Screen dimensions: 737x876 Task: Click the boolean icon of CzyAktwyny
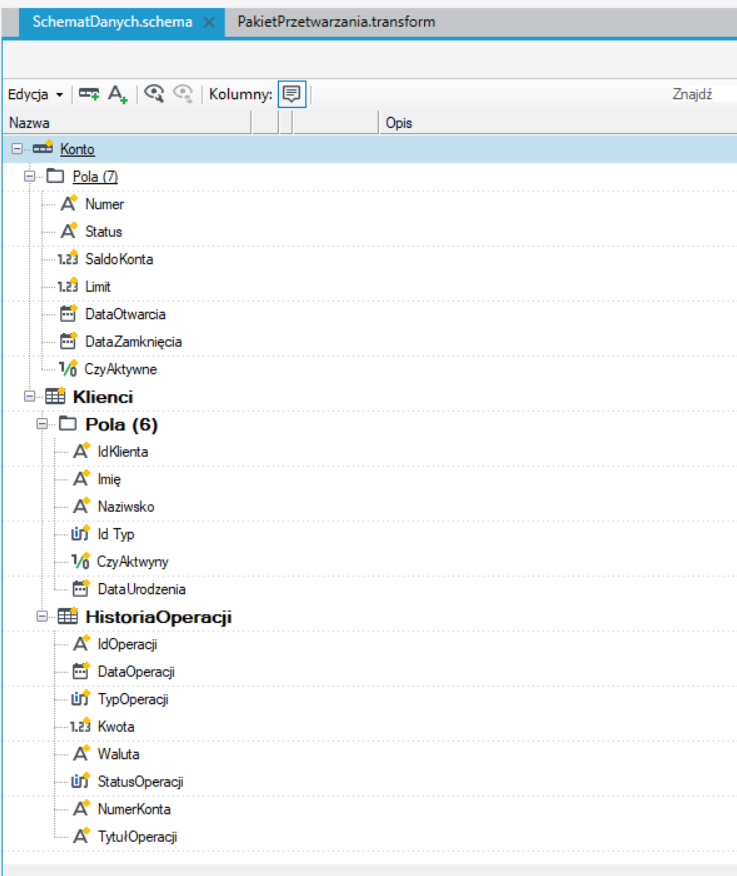[80, 560]
